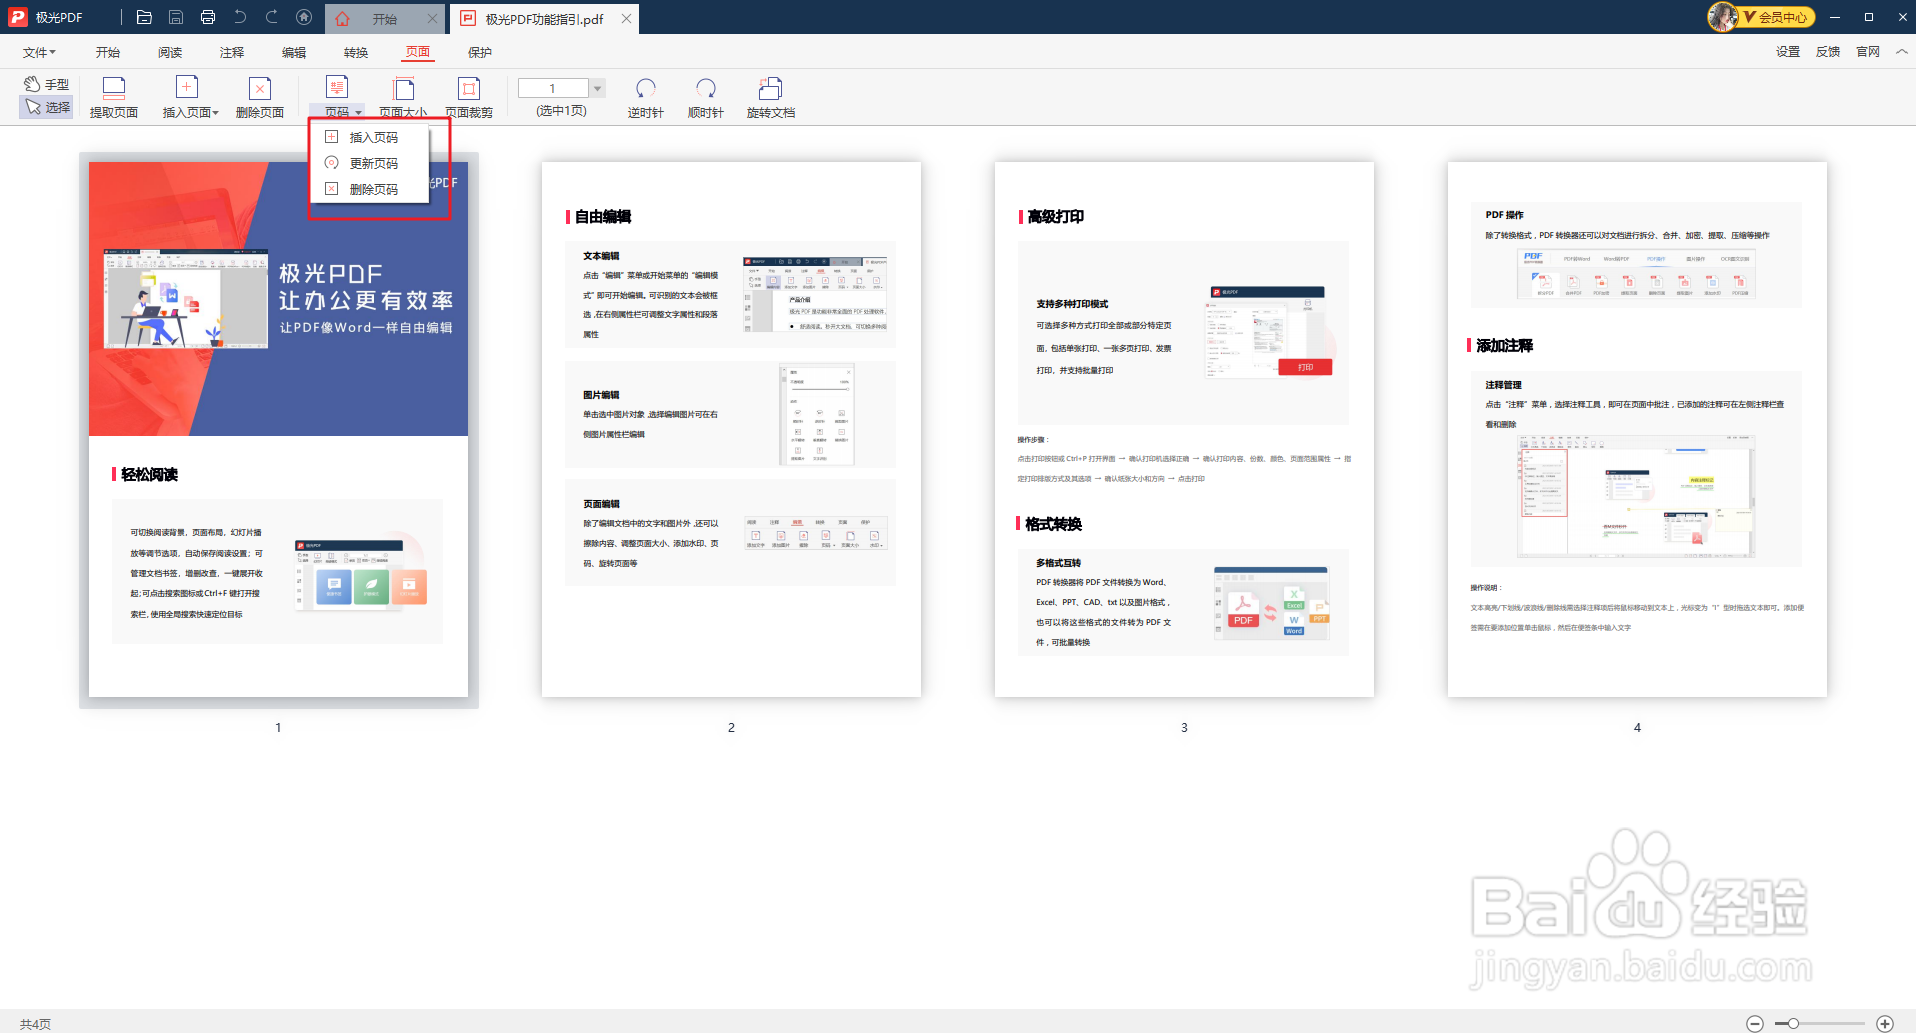Zoom out with the minus icon

tap(1755, 1023)
